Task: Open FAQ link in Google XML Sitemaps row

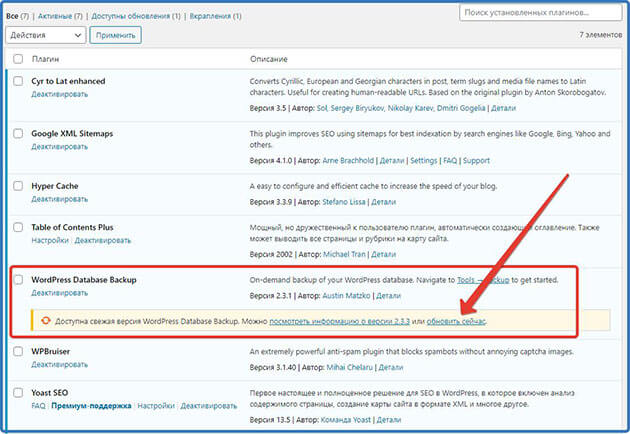Action: (x=450, y=161)
